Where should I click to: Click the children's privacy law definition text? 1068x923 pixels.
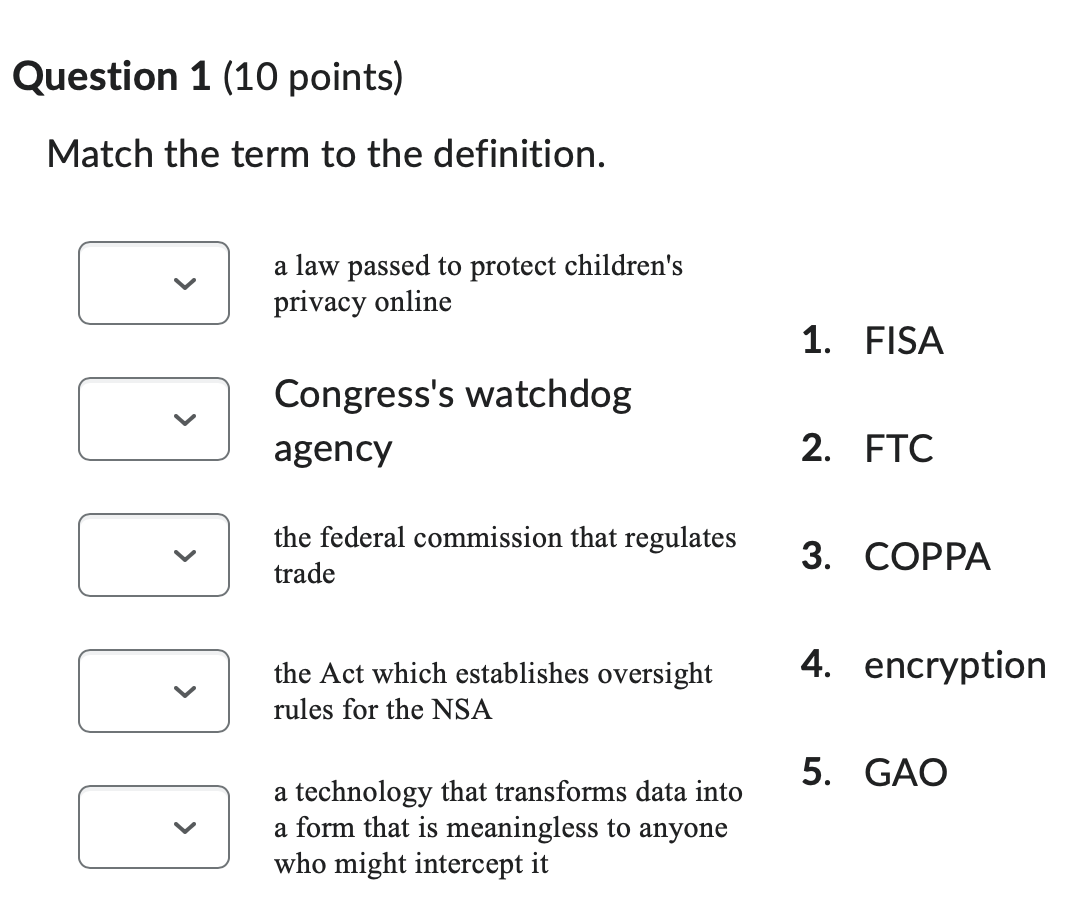478,283
